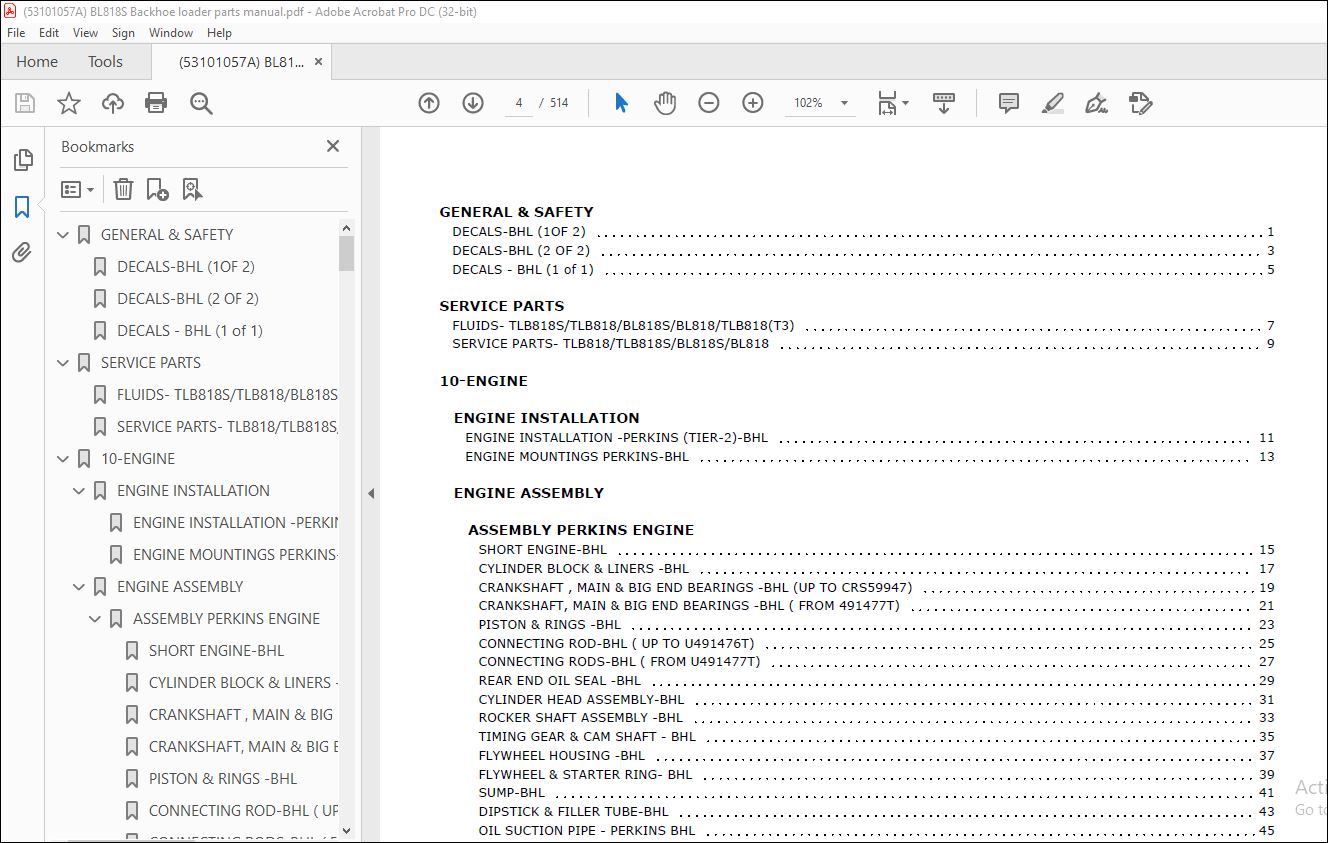
Task: Select DECALS-BHL (1OF 2) bookmark
Action: click(x=186, y=267)
